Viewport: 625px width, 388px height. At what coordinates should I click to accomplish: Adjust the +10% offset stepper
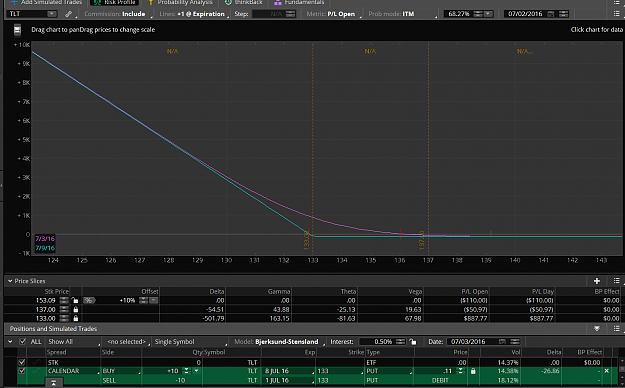143,300
